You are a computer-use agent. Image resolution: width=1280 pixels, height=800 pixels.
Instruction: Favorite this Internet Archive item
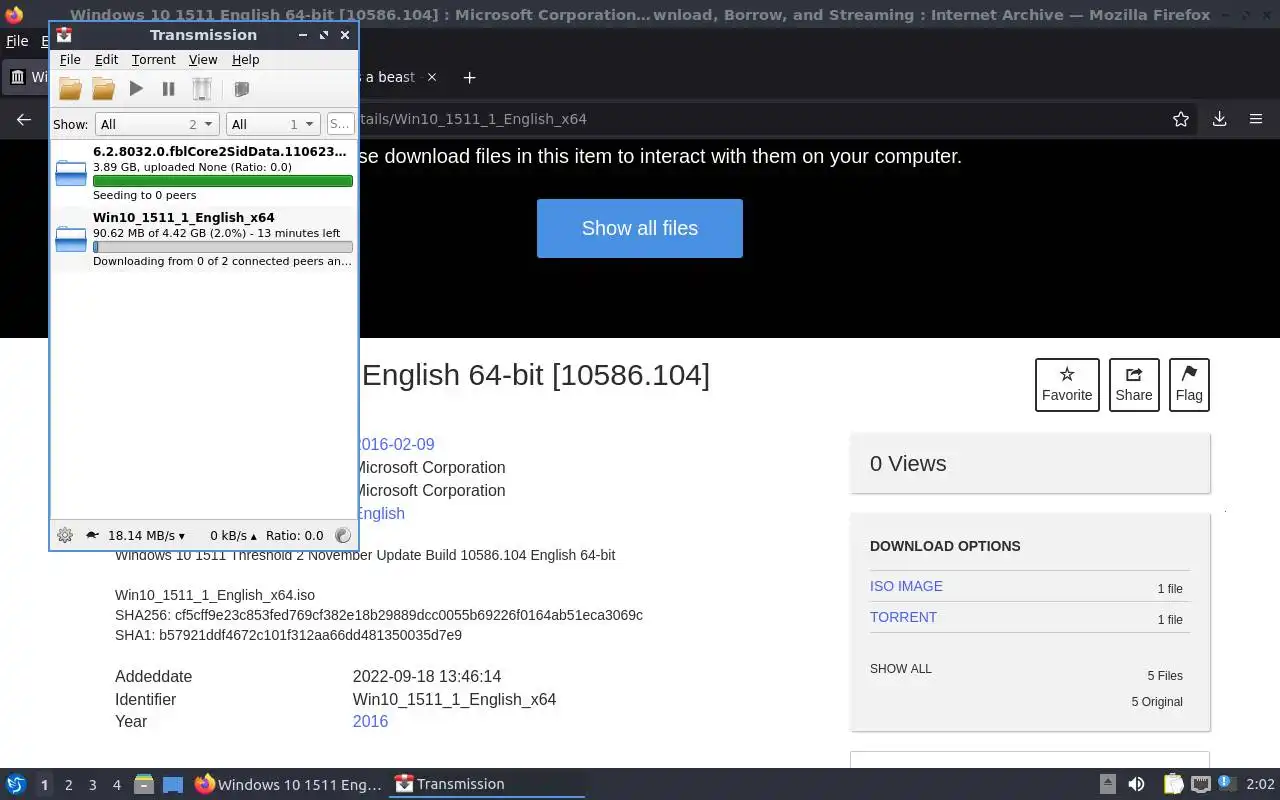(1067, 385)
